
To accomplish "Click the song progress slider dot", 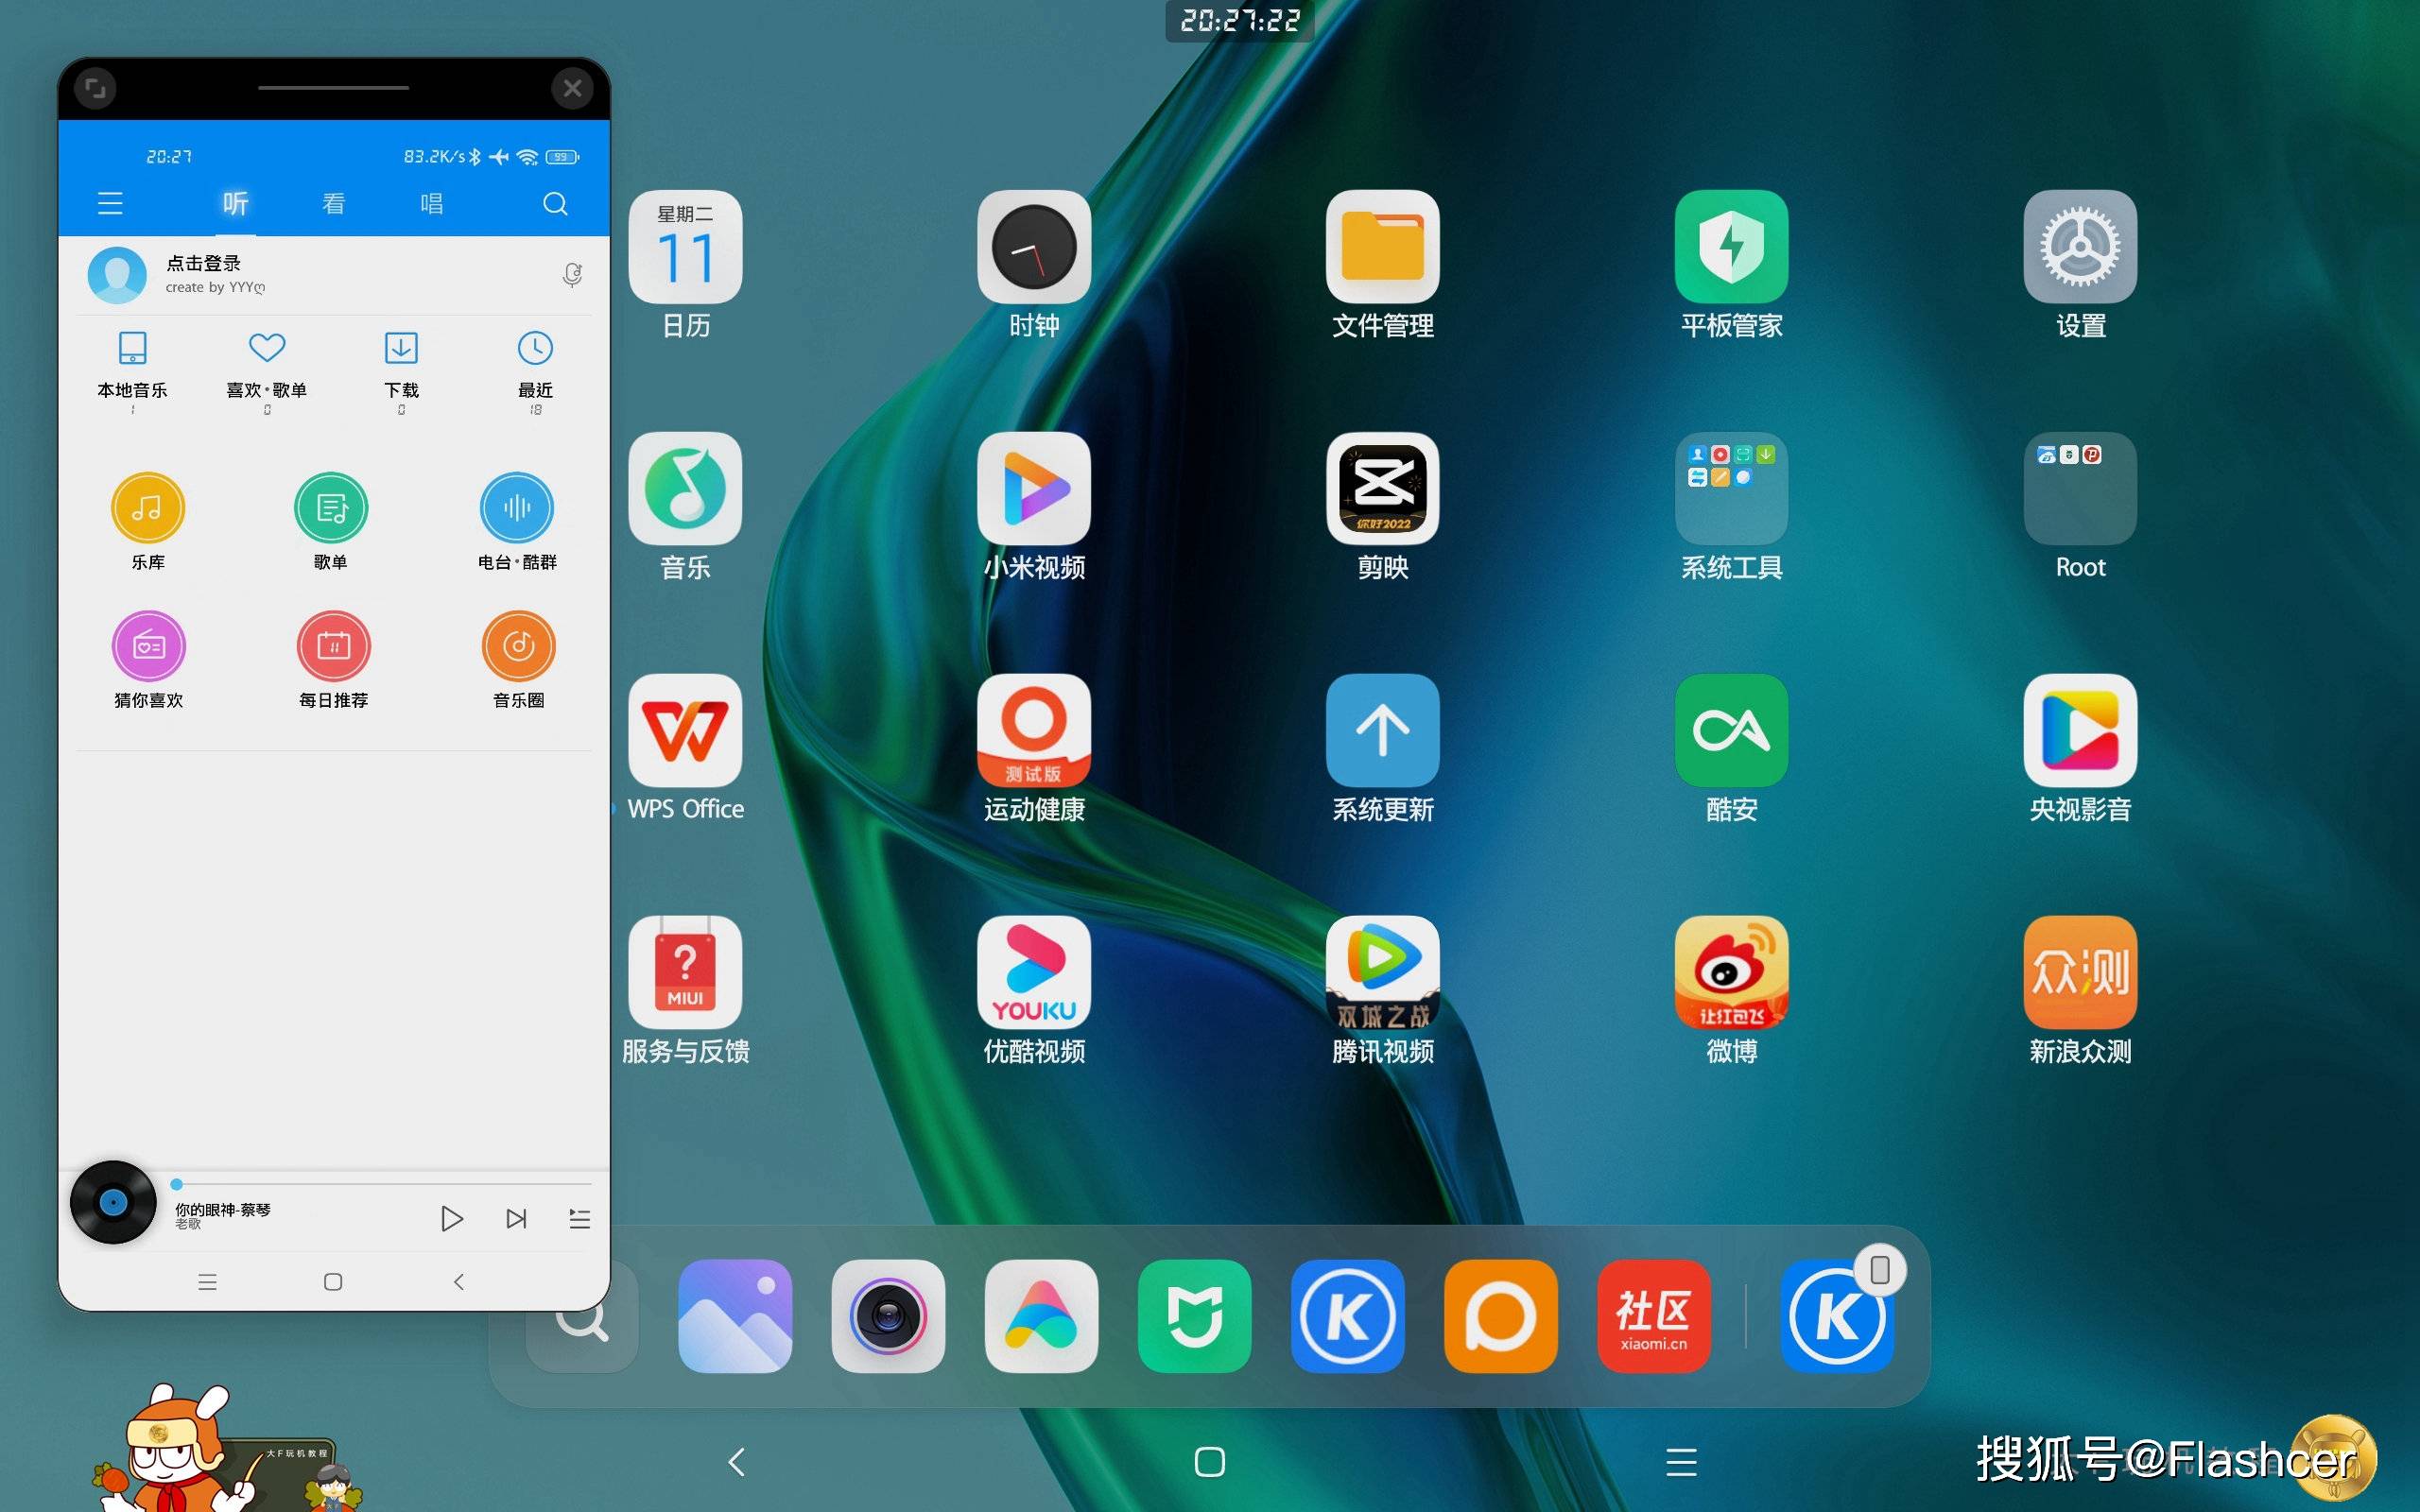I will (176, 1184).
